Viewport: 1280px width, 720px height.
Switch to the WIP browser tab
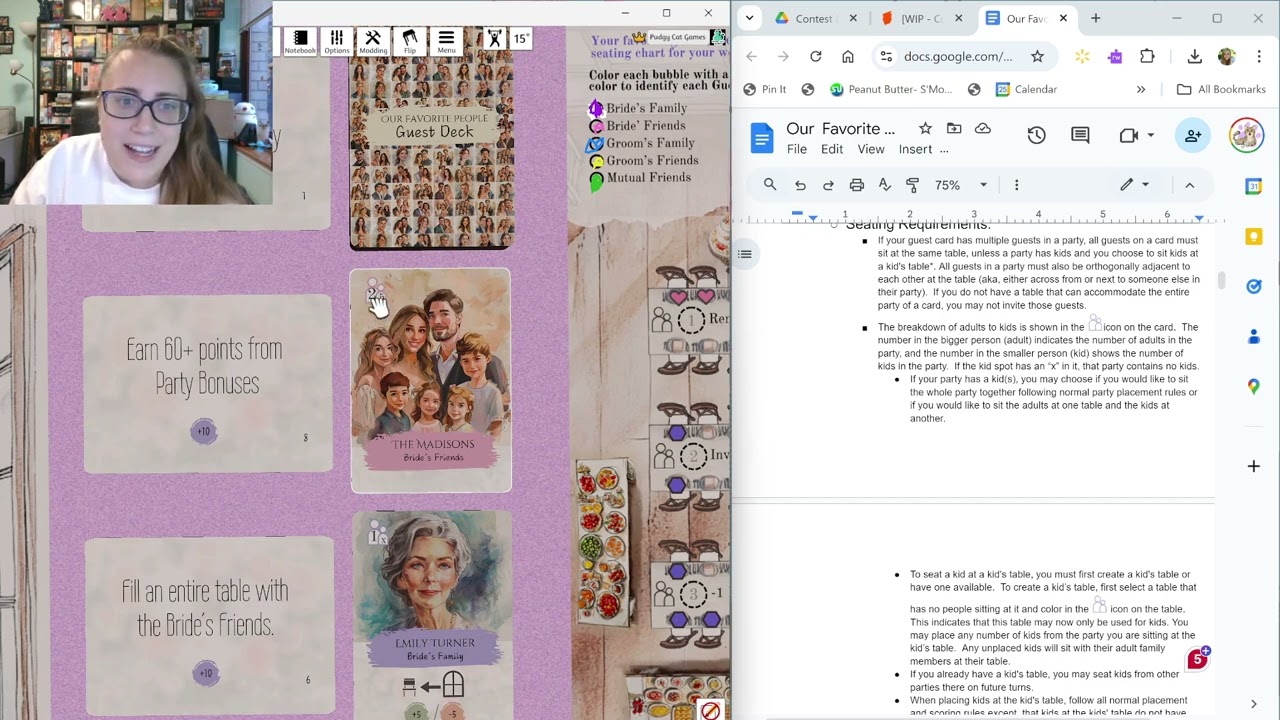pyautogui.click(x=920, y=18)
